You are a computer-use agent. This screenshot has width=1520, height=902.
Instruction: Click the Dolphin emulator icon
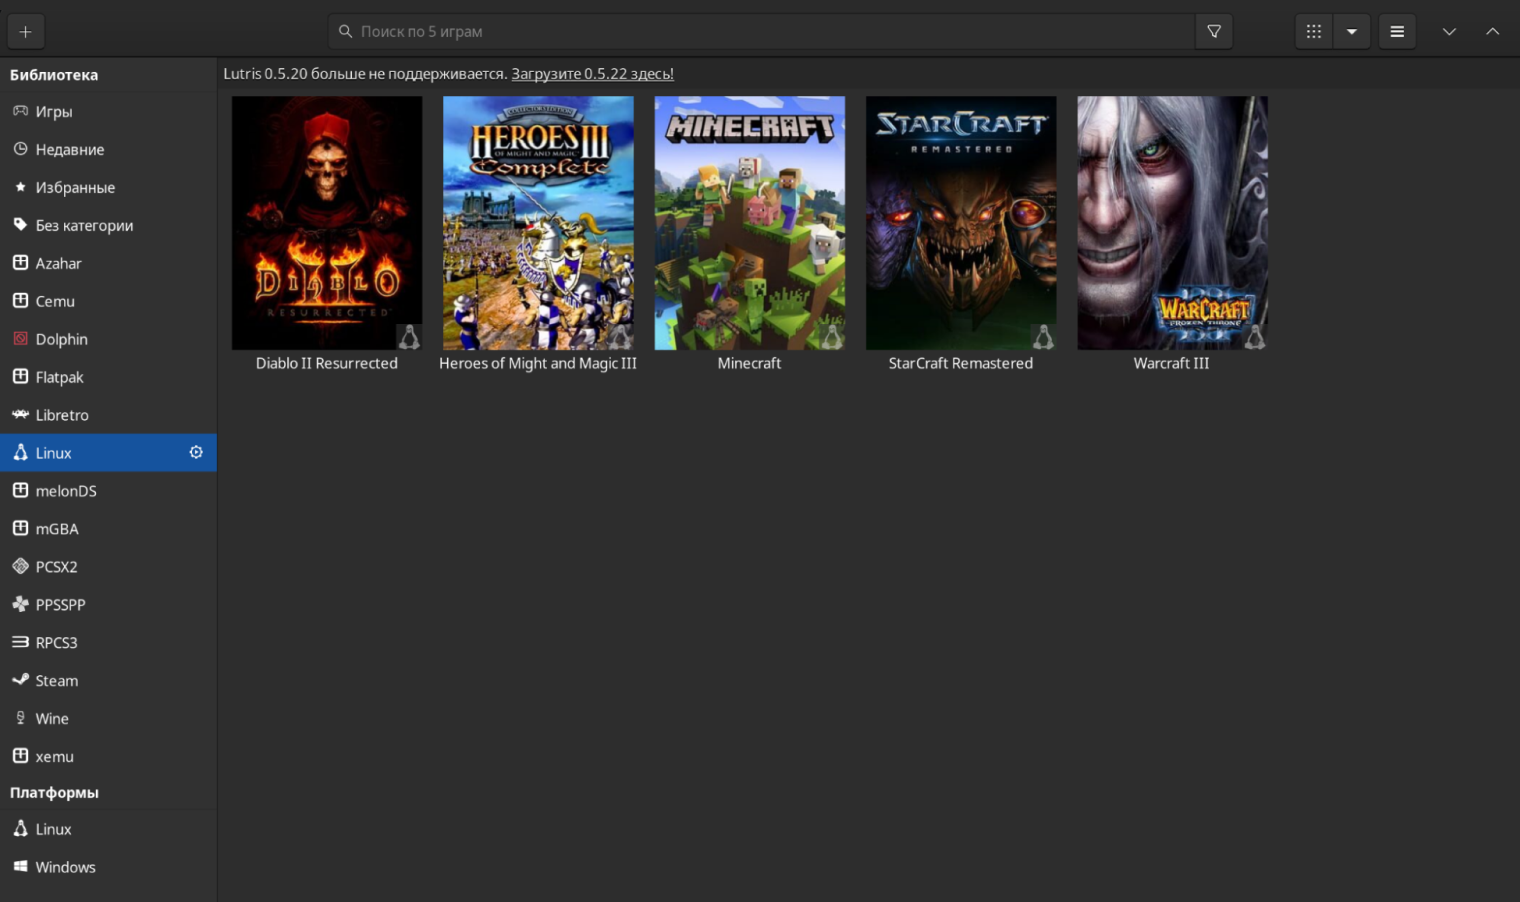coord(20,338)
